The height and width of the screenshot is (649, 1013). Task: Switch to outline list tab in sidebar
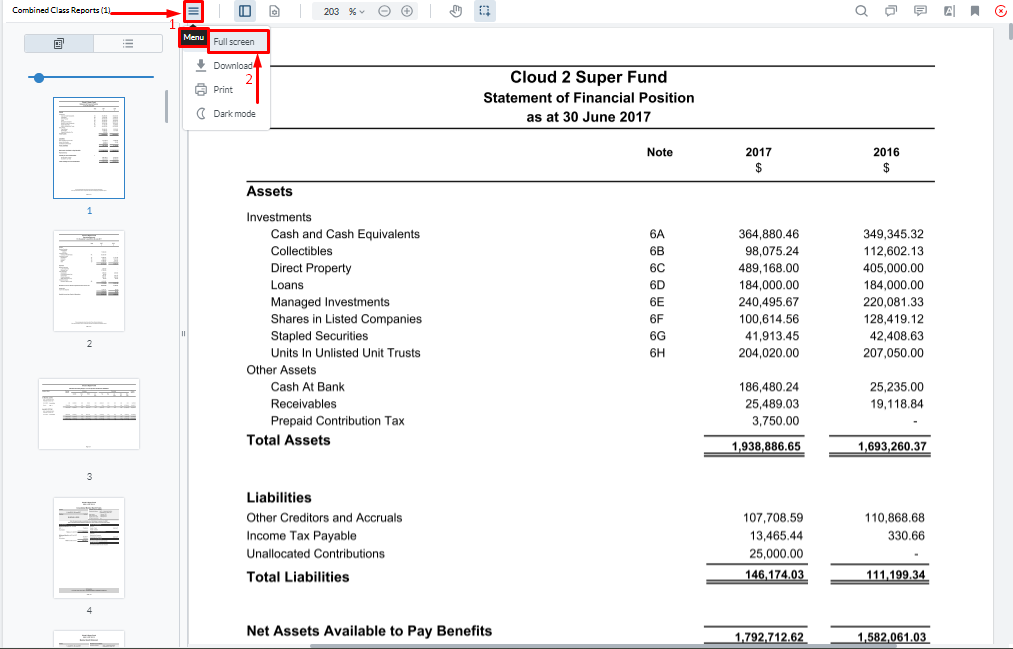[128, 43]
